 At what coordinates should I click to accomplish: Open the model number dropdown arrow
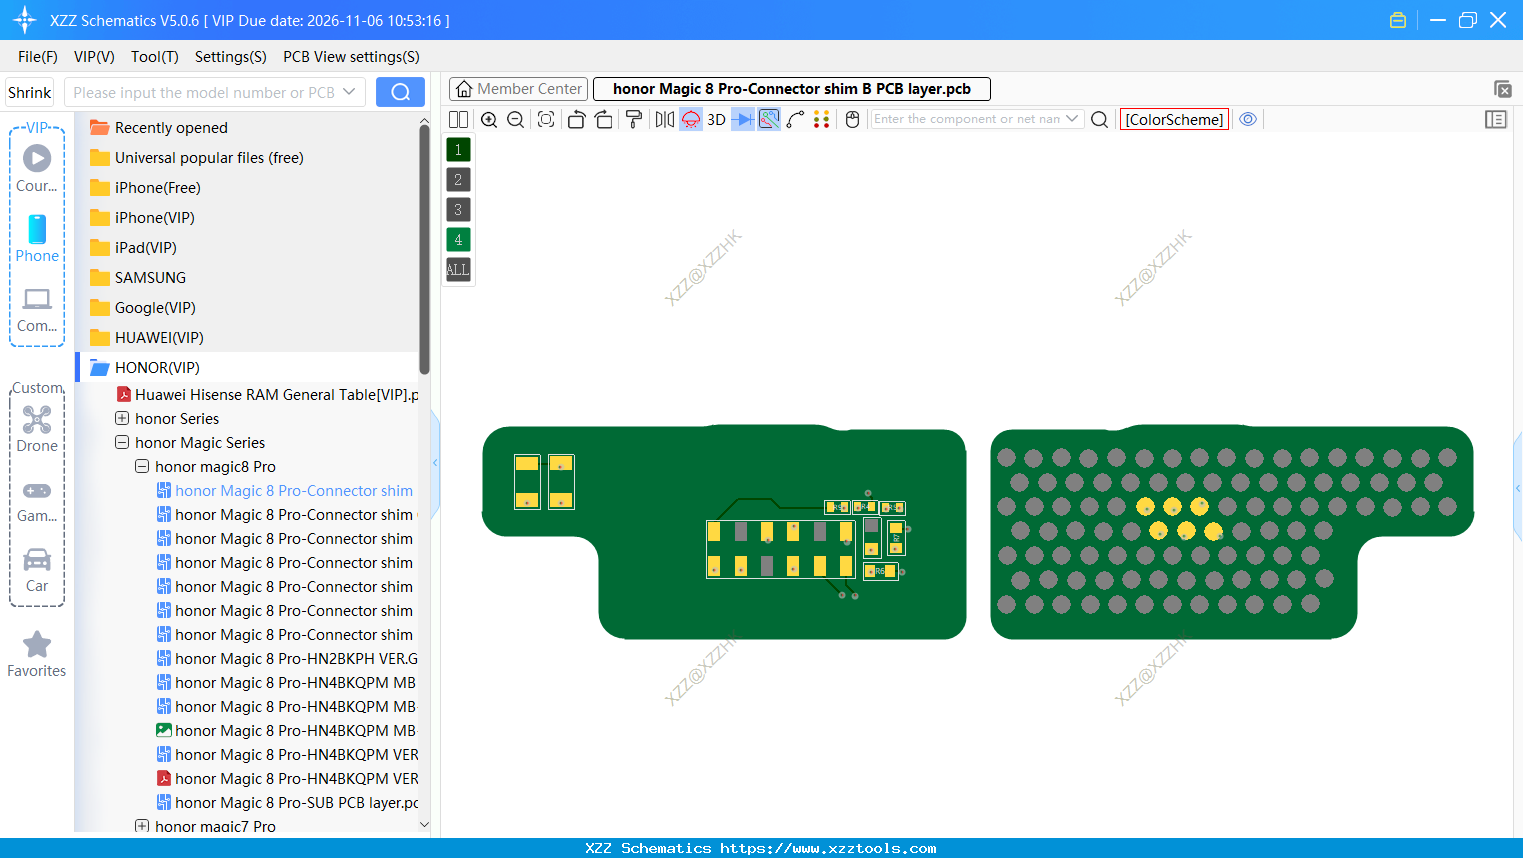coord(349,92)
